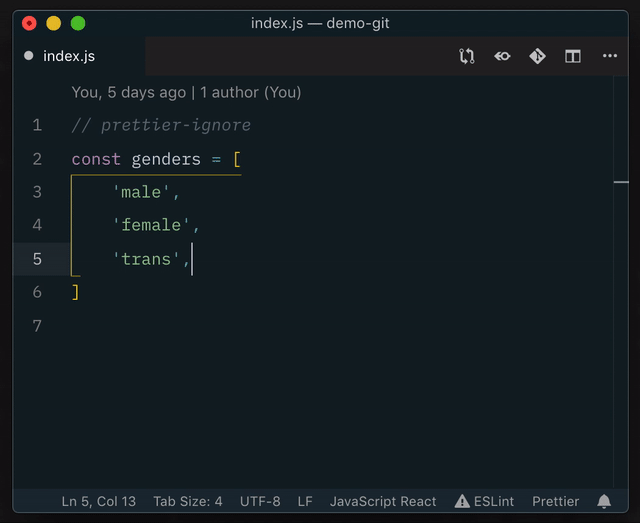Click line number 2 in the gutter
The width and height of the screenshot is (640, 523).
tap(37, 159)
